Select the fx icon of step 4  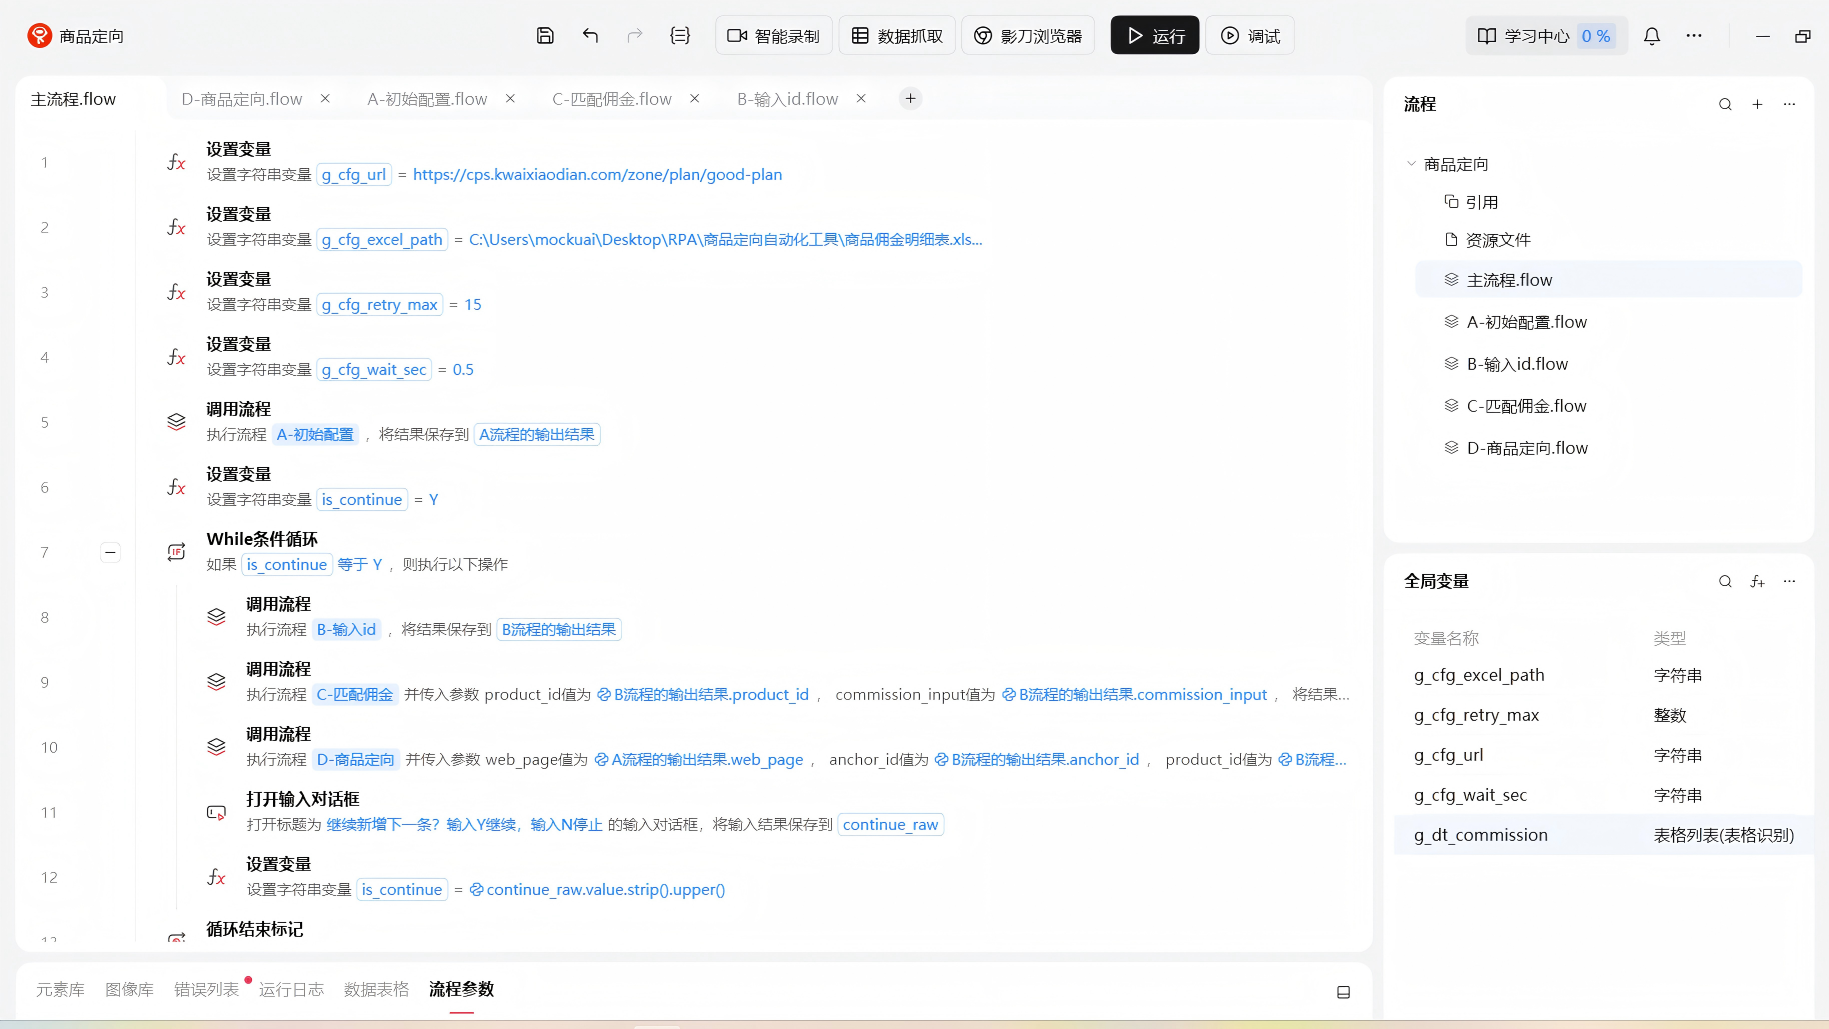click(176, 357)
